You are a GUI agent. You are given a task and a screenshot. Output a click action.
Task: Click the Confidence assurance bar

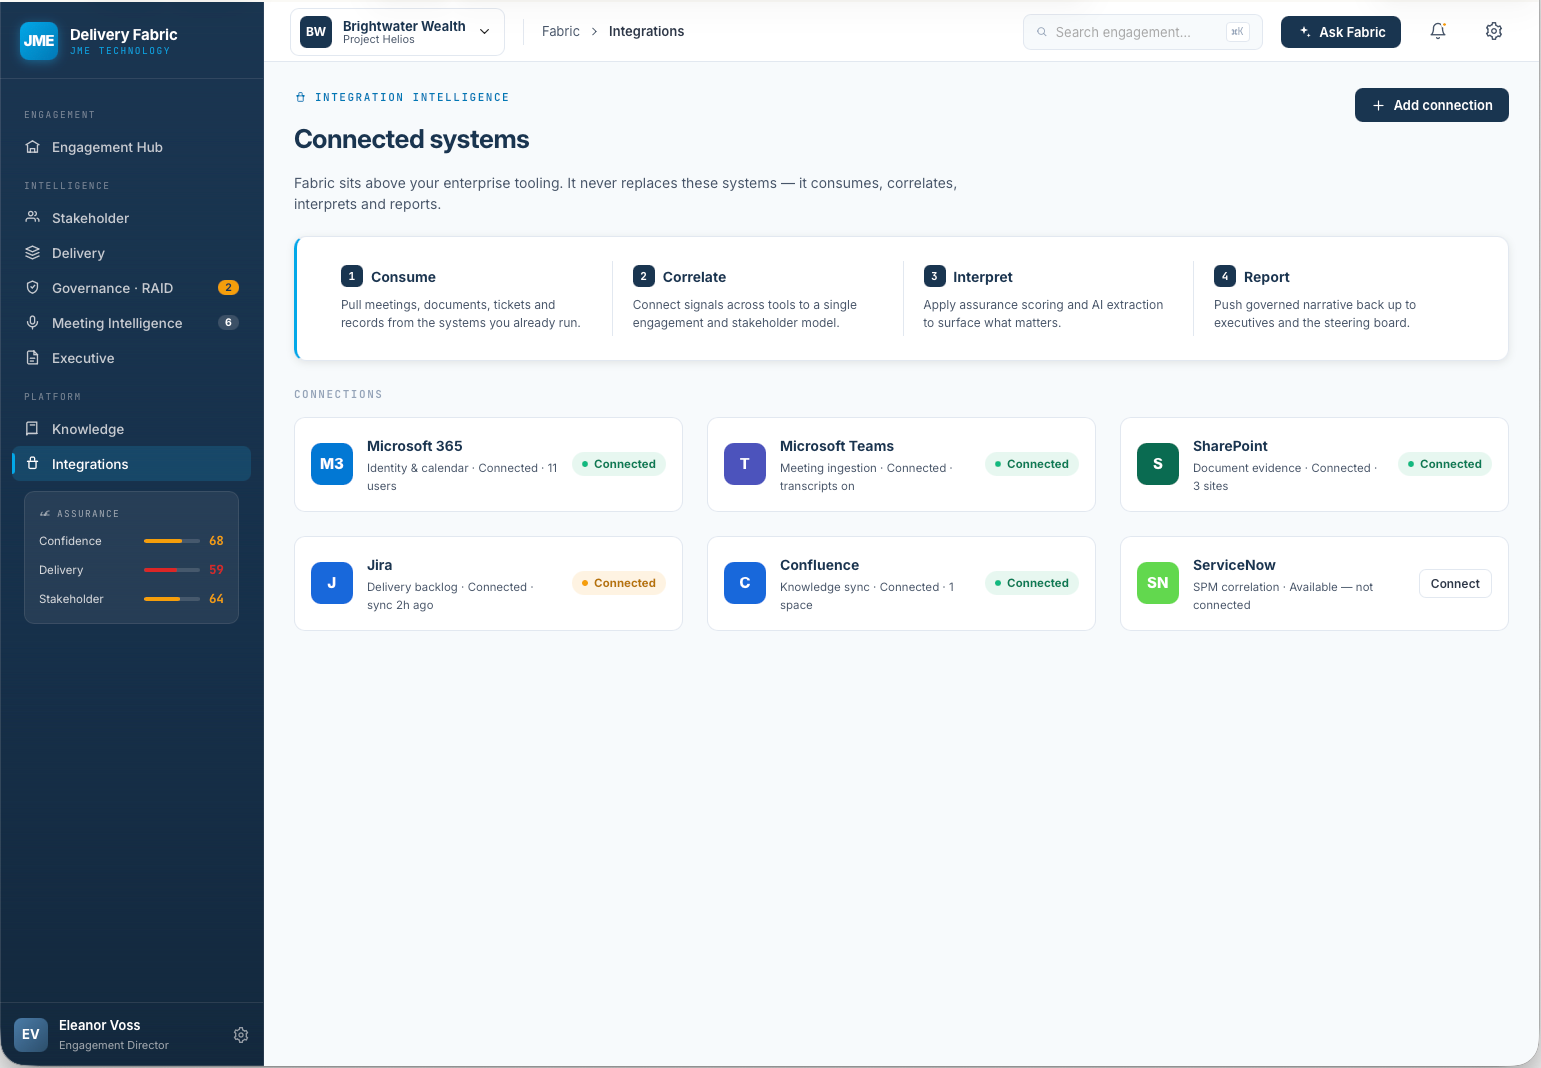[x=172, y=541]
